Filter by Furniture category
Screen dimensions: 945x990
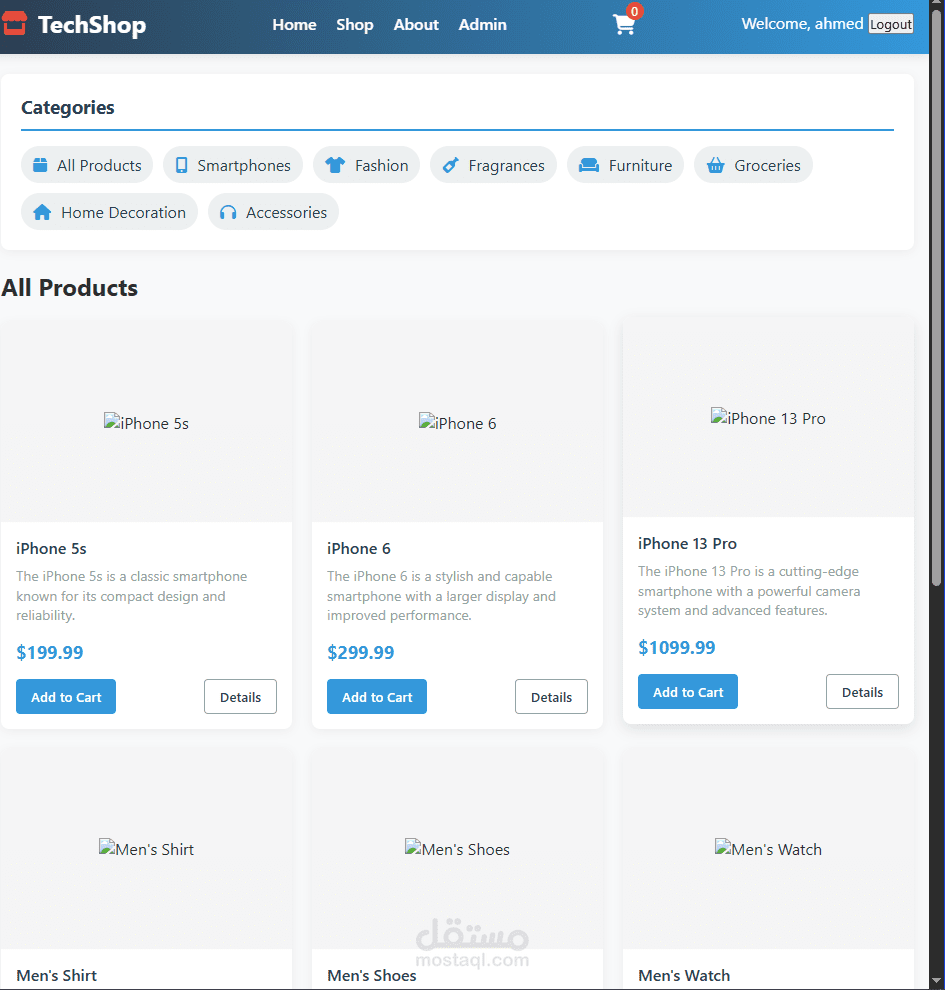(x=626, y=165)
